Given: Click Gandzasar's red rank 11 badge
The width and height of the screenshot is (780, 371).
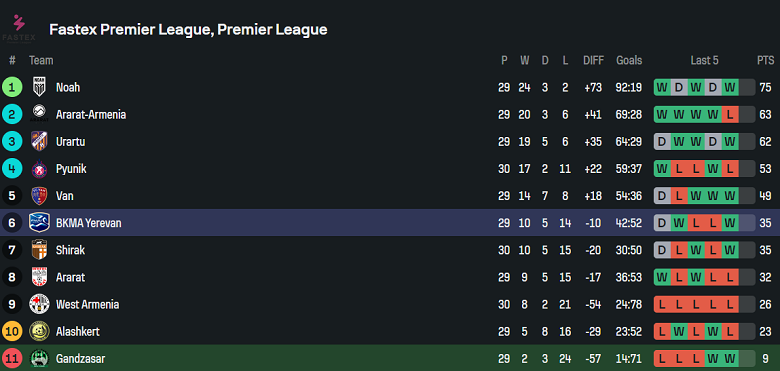Looking at the screenshot, I should pyautogui.click(x=12, y=358).
